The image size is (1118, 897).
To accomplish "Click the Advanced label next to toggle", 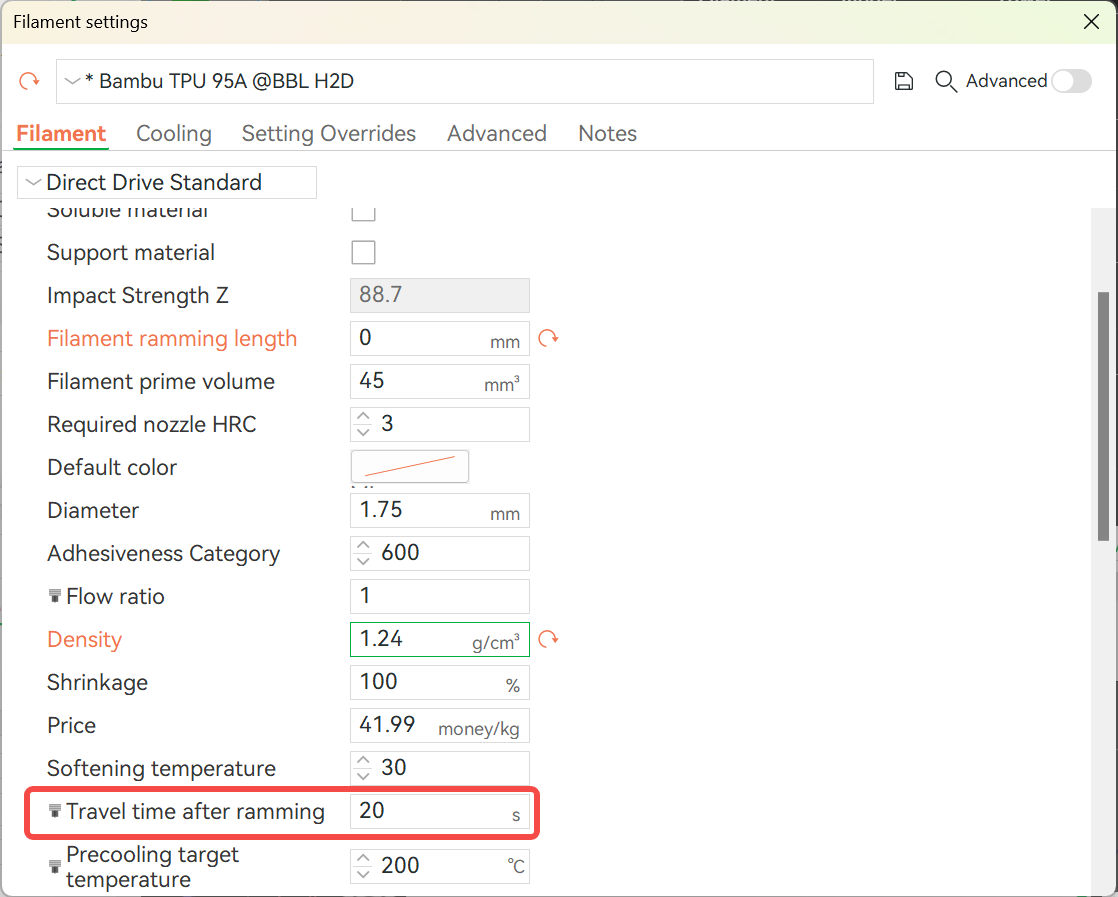I will coord(1006,81).
